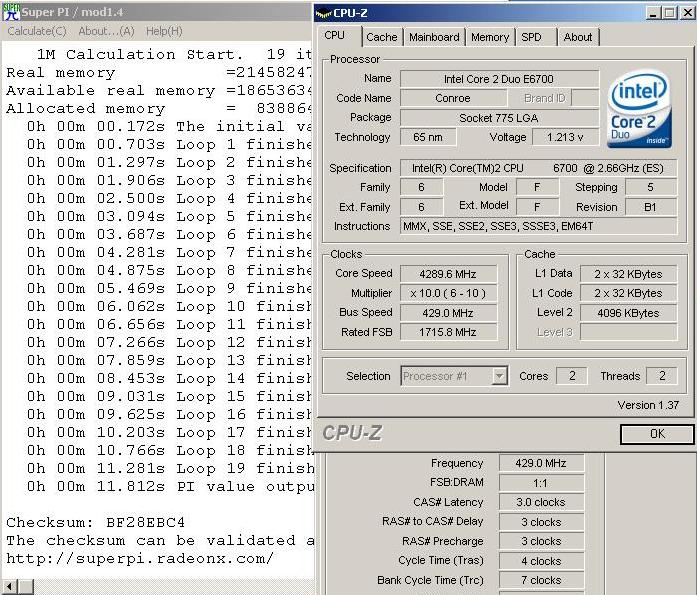Click the 11.812s PI value output line

tap(170, 487)
